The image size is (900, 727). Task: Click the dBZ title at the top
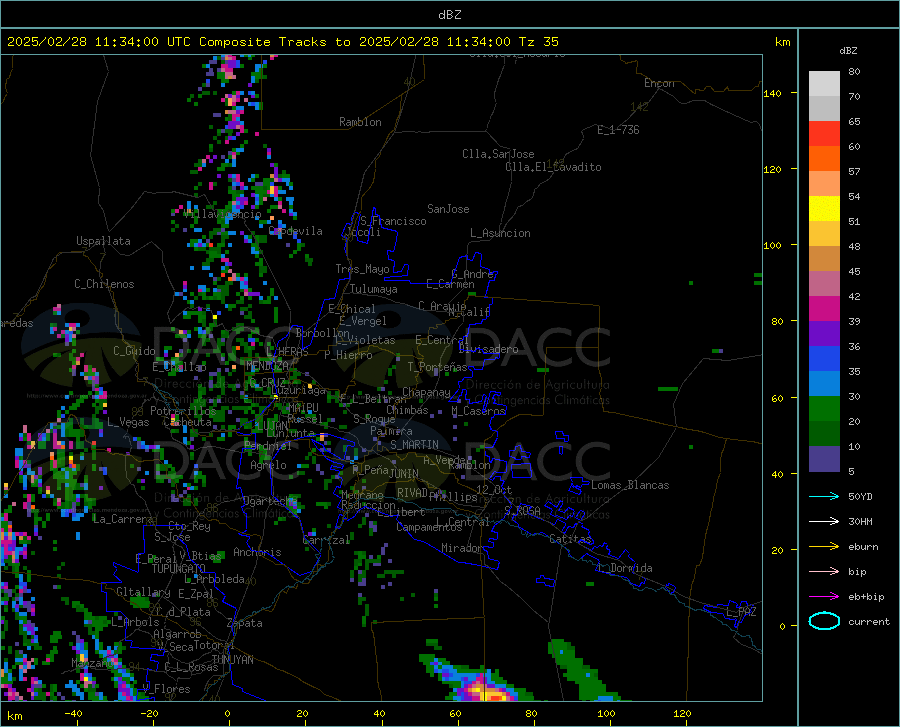(x=449, y=15)
